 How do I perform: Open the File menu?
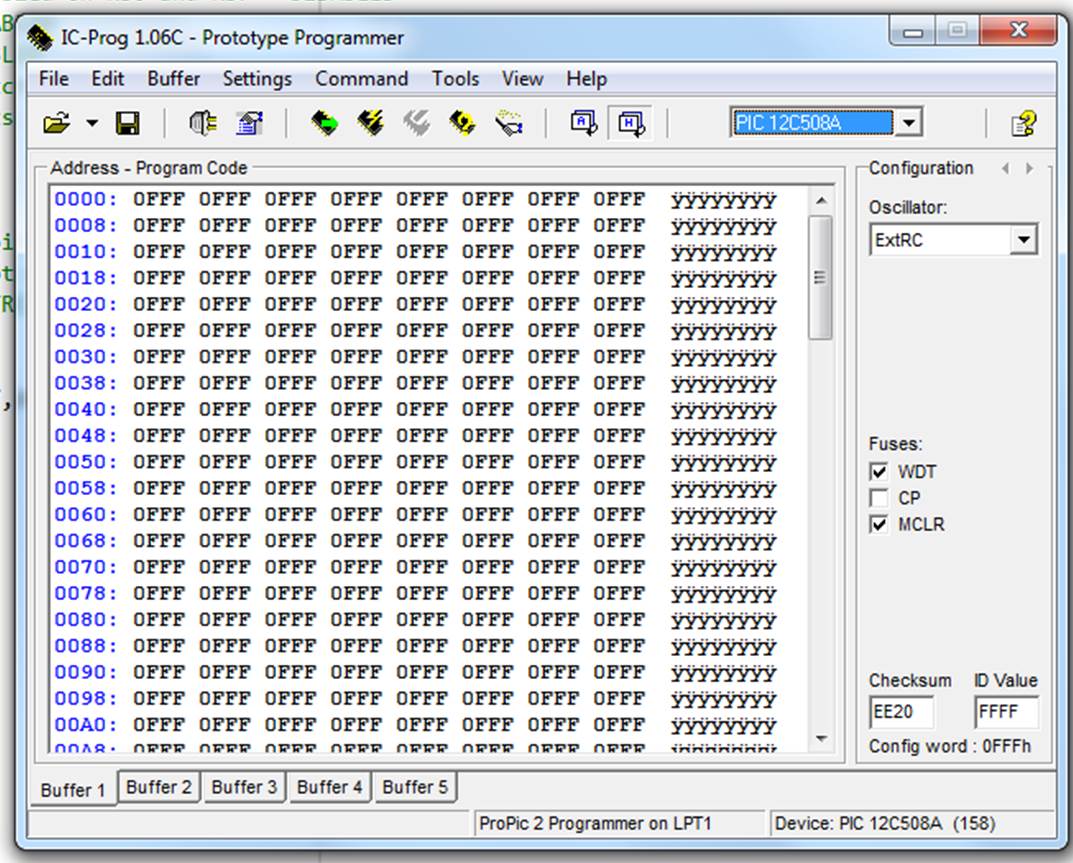tap(53, 79)
